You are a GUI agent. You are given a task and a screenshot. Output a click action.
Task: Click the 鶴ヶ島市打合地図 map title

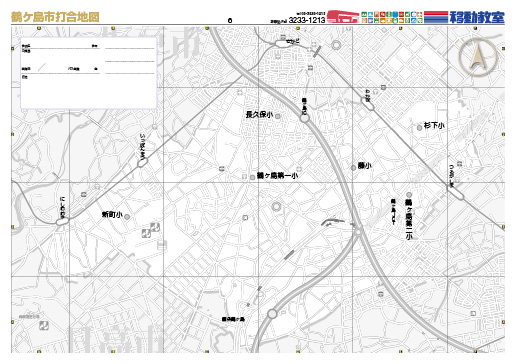[55, 17]
